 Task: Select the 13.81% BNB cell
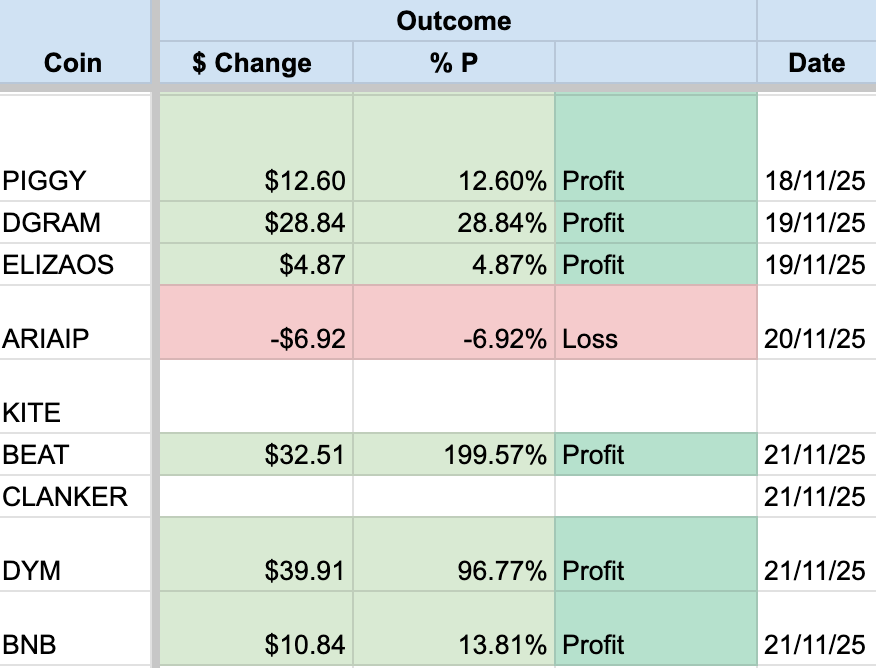(x=454, y=628)
